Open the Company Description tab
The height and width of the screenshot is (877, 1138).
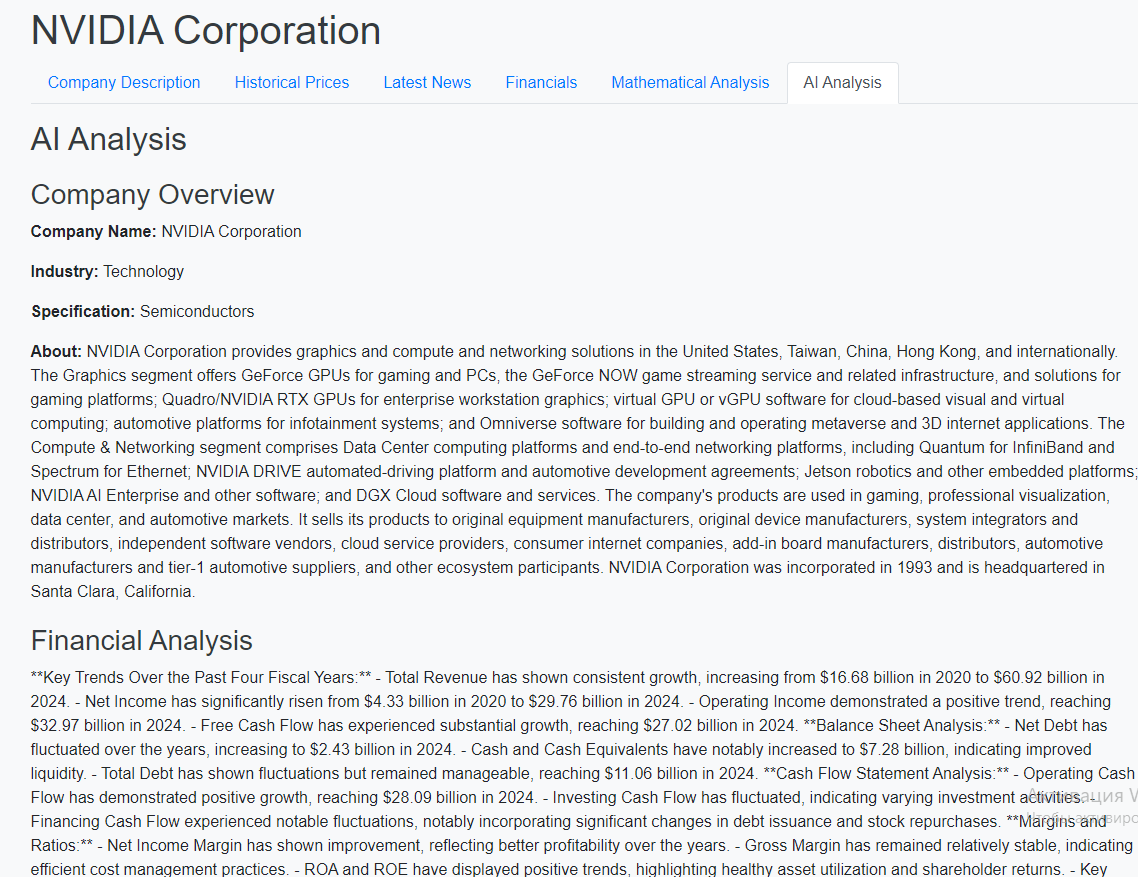click(x=124, y=83)
